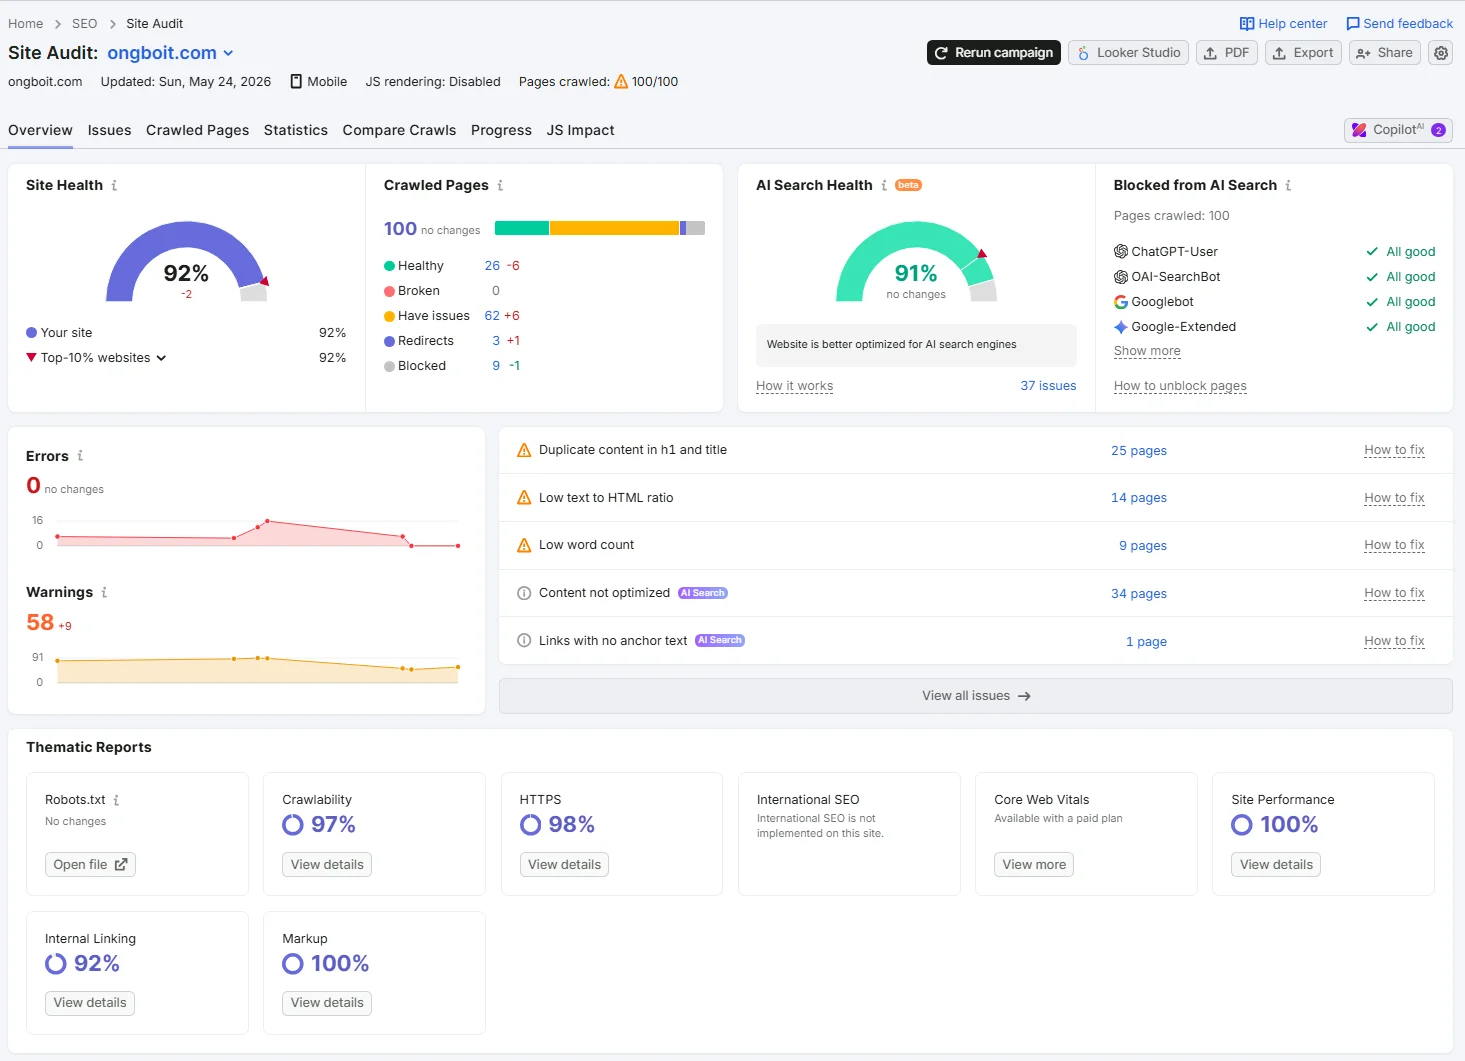Image resolution: width=1465 pixels, height=1061 pixels.
Task: Click pages crawled warning triangle icon
Action: click(621, 82)
